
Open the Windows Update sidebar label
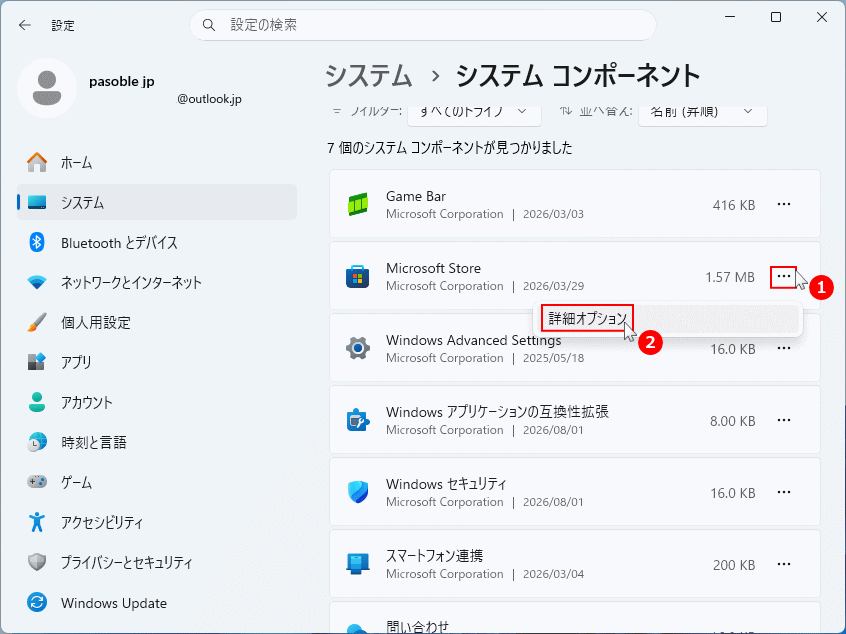[114, 603]
